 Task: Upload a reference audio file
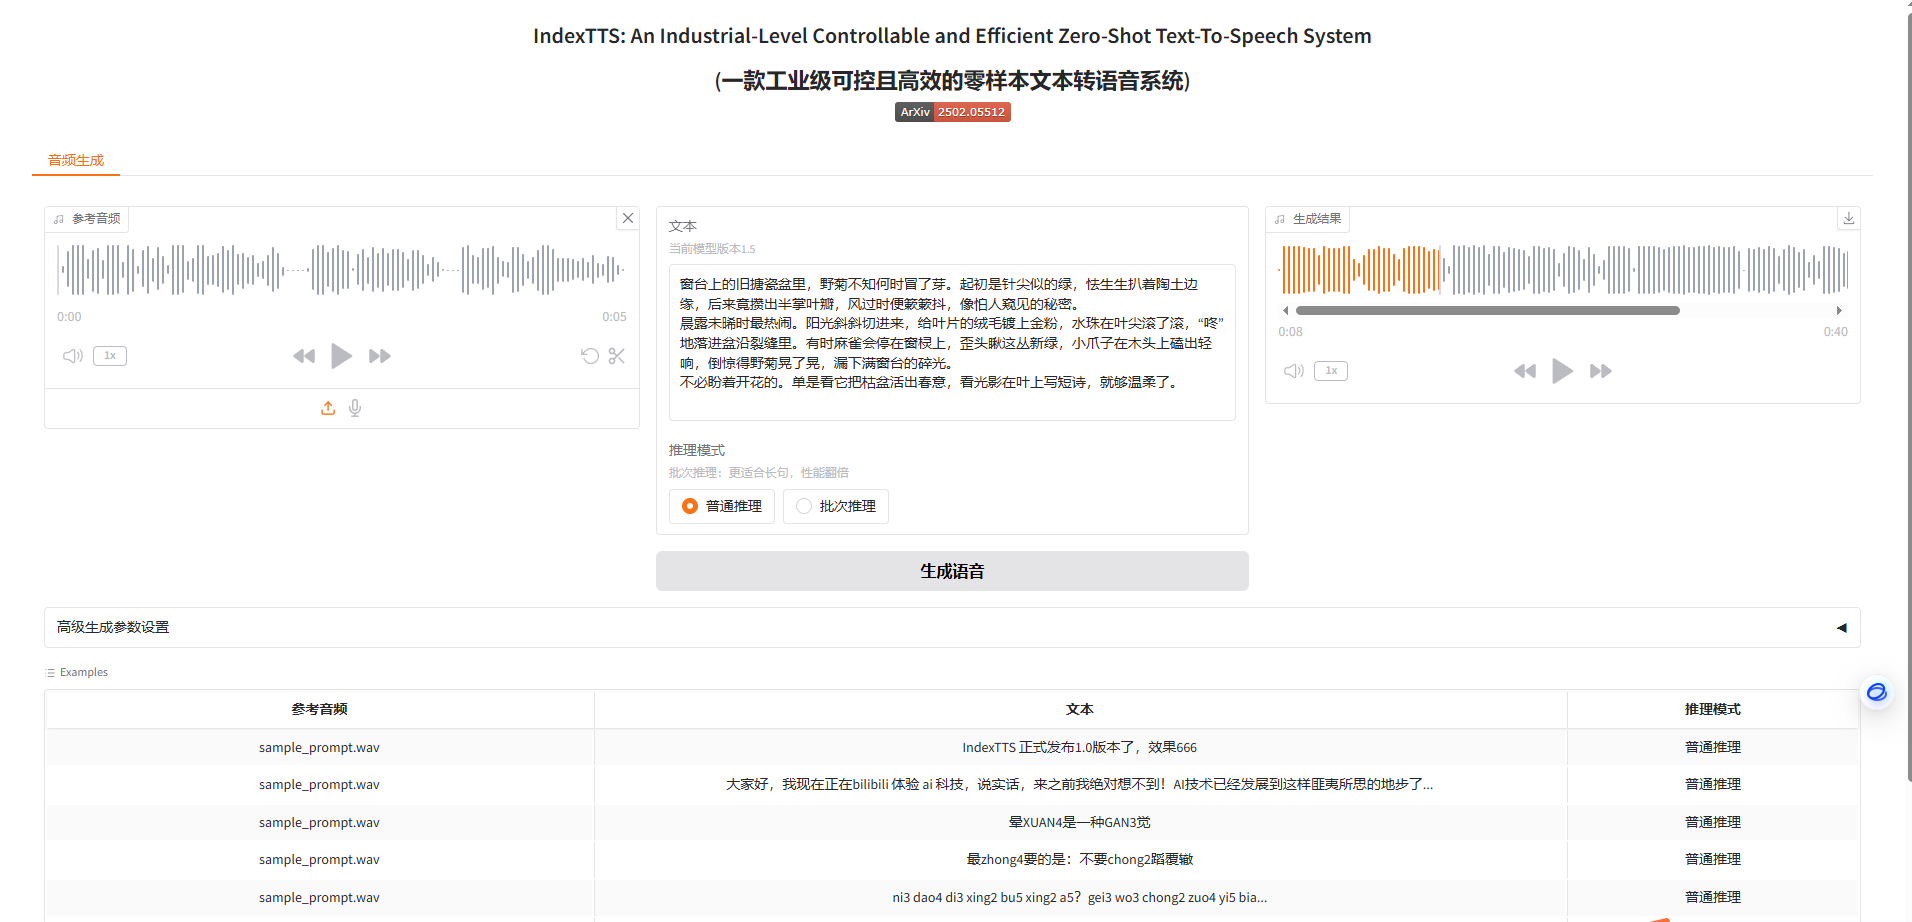pyautogui.click(x=328, y=408)
